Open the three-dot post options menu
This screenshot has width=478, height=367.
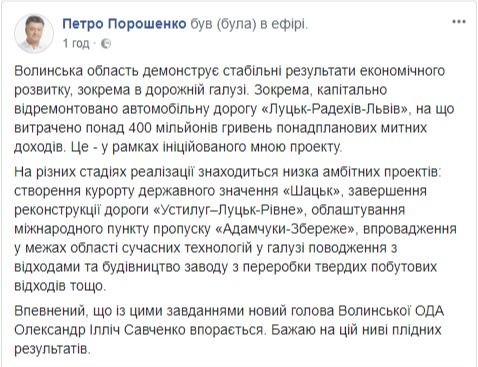[x=459, y=22]
